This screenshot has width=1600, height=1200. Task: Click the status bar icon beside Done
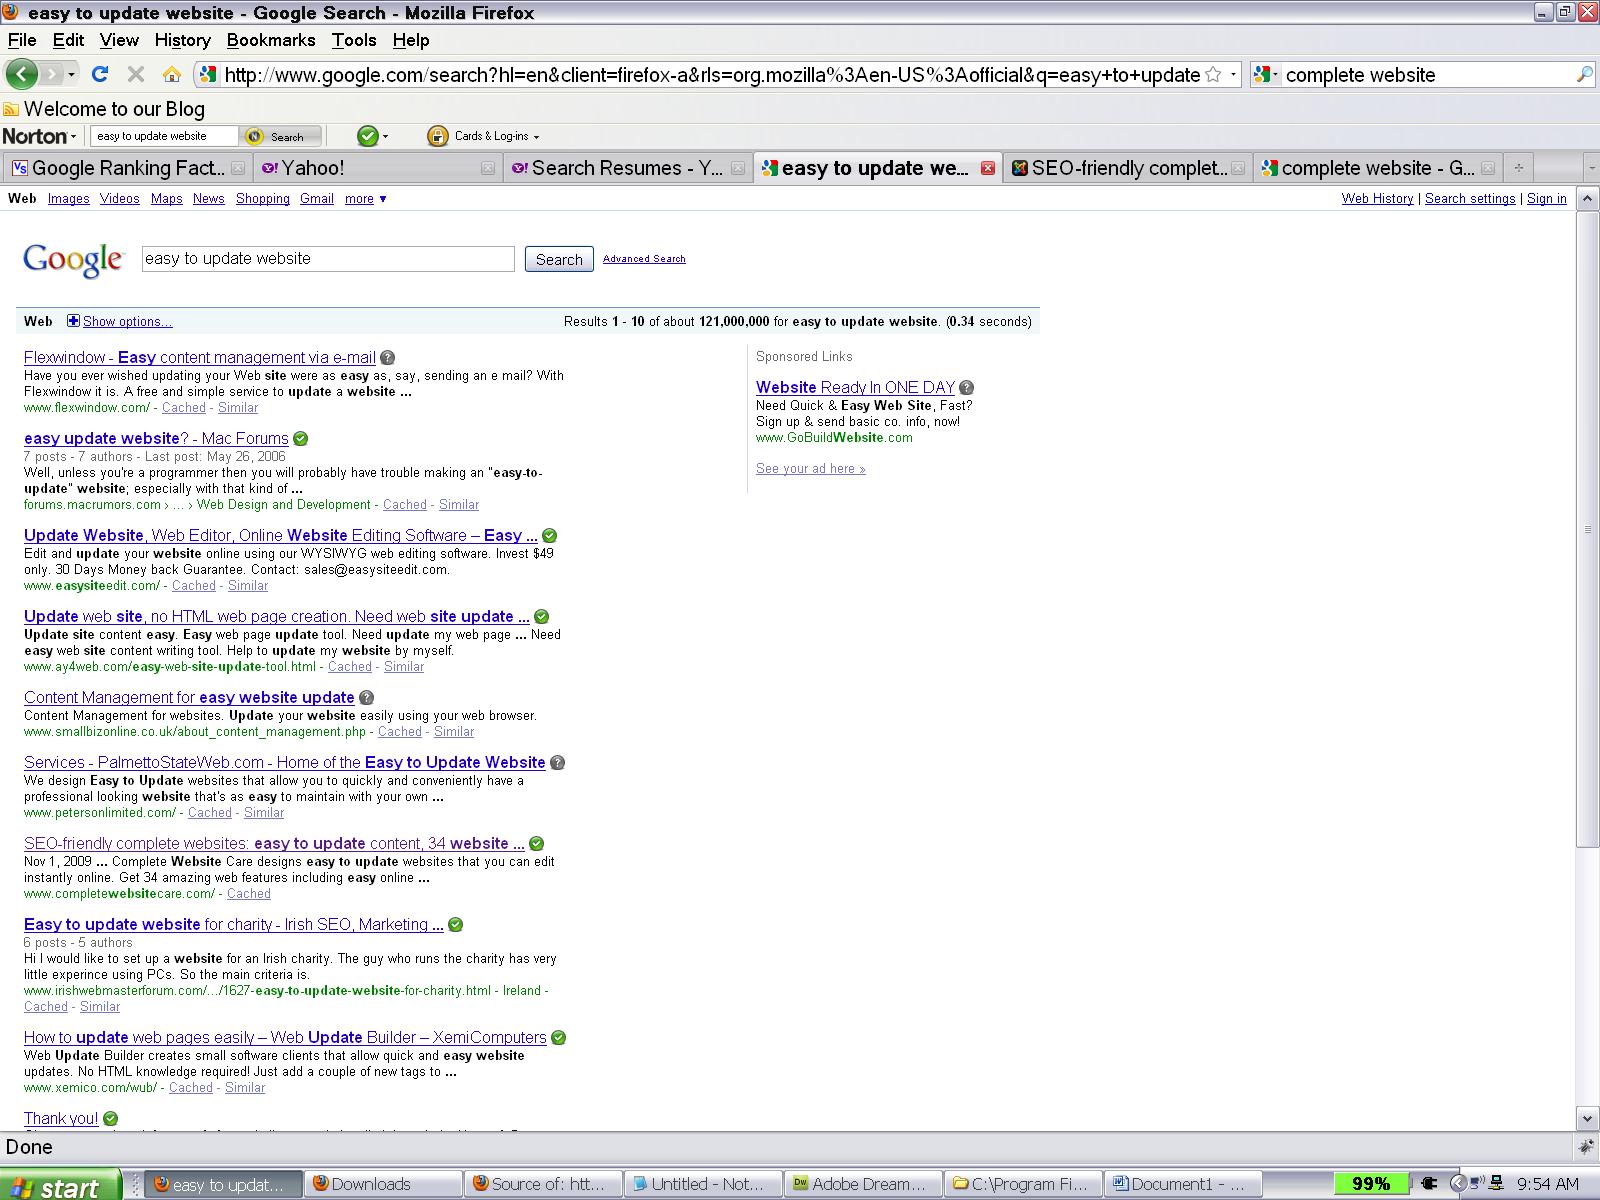point(1585,1147)
